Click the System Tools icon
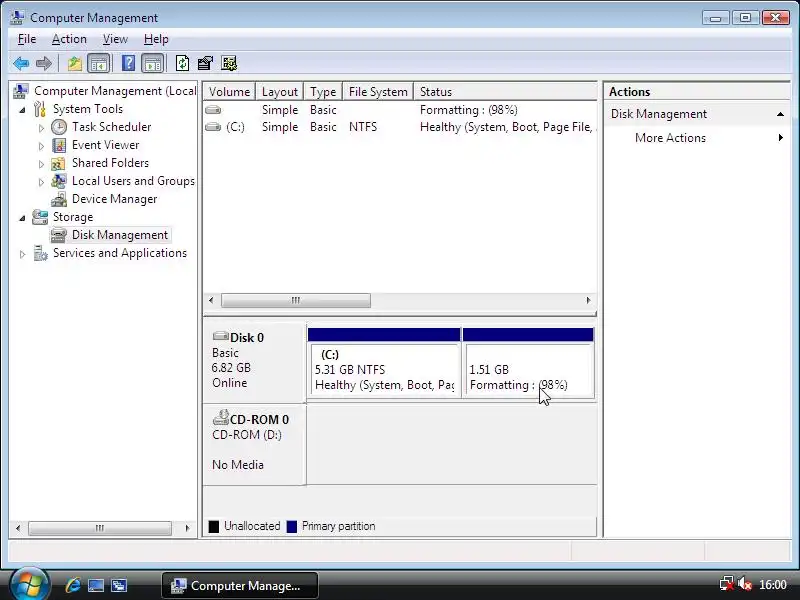 tap(40, 109)
